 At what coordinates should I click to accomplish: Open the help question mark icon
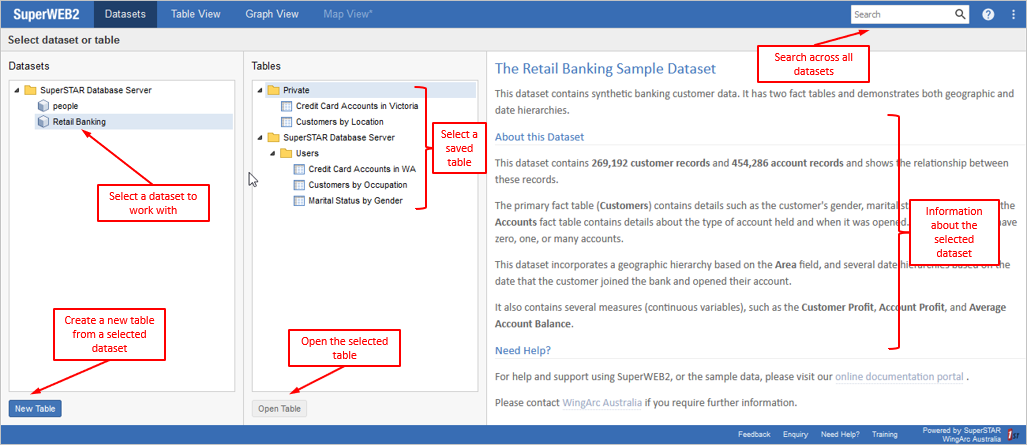[988, 15]
